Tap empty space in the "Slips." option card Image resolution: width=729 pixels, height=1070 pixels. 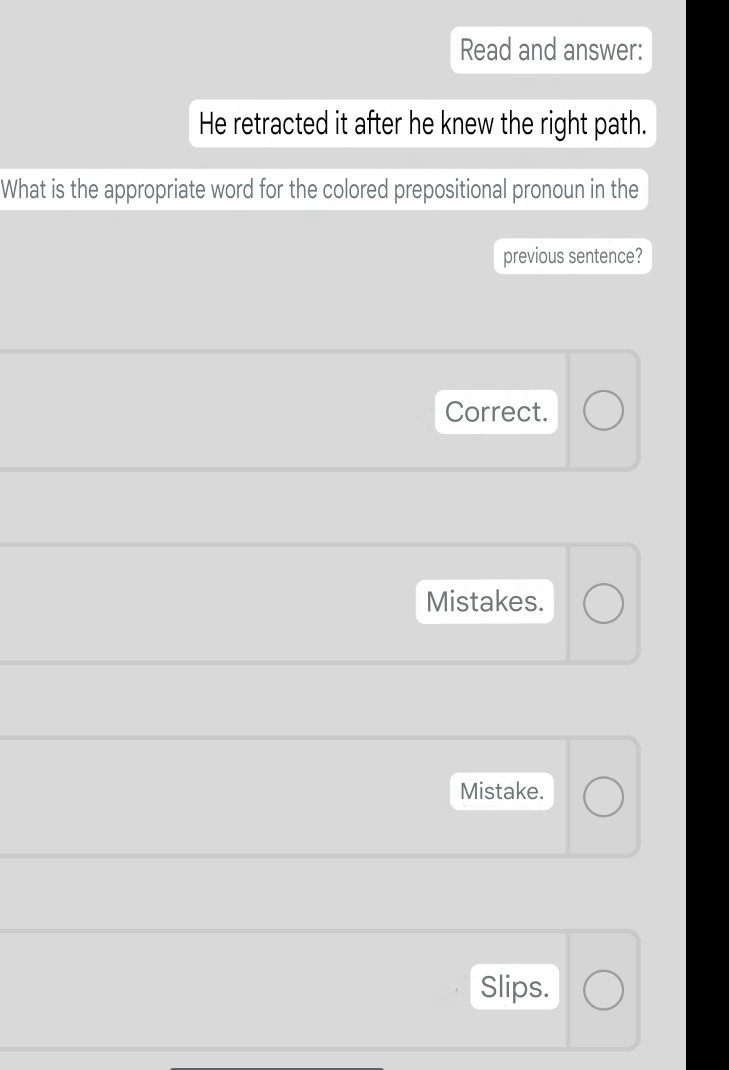[200, 989]
